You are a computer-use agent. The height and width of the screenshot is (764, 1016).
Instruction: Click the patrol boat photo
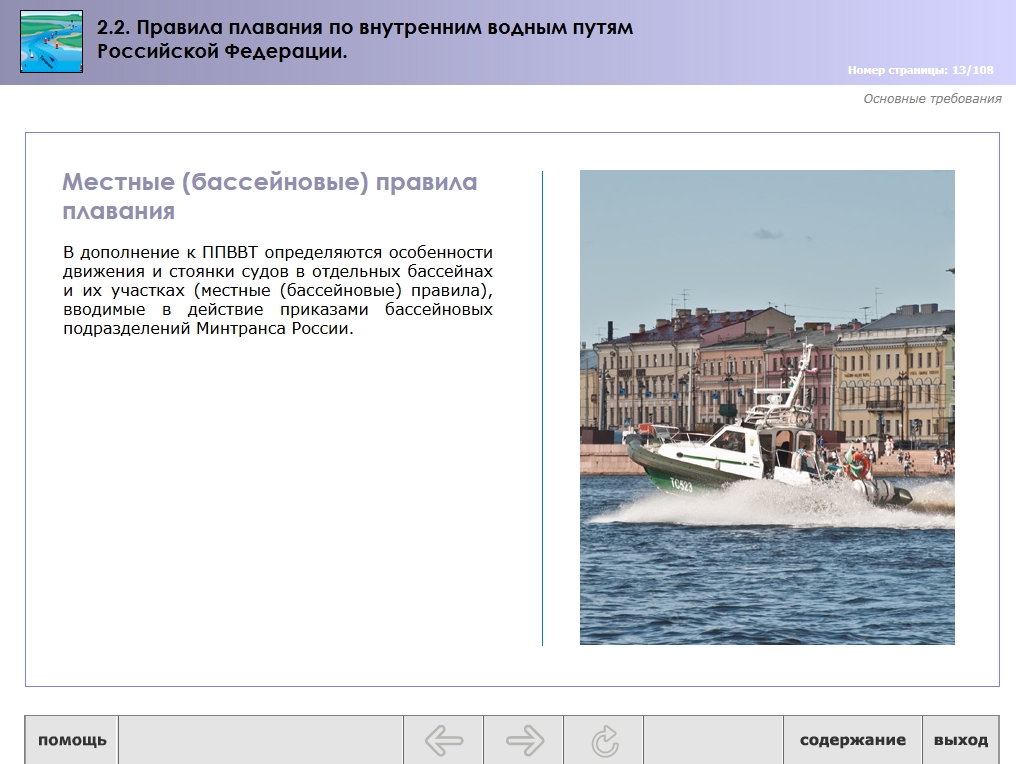tap(767, 407)
